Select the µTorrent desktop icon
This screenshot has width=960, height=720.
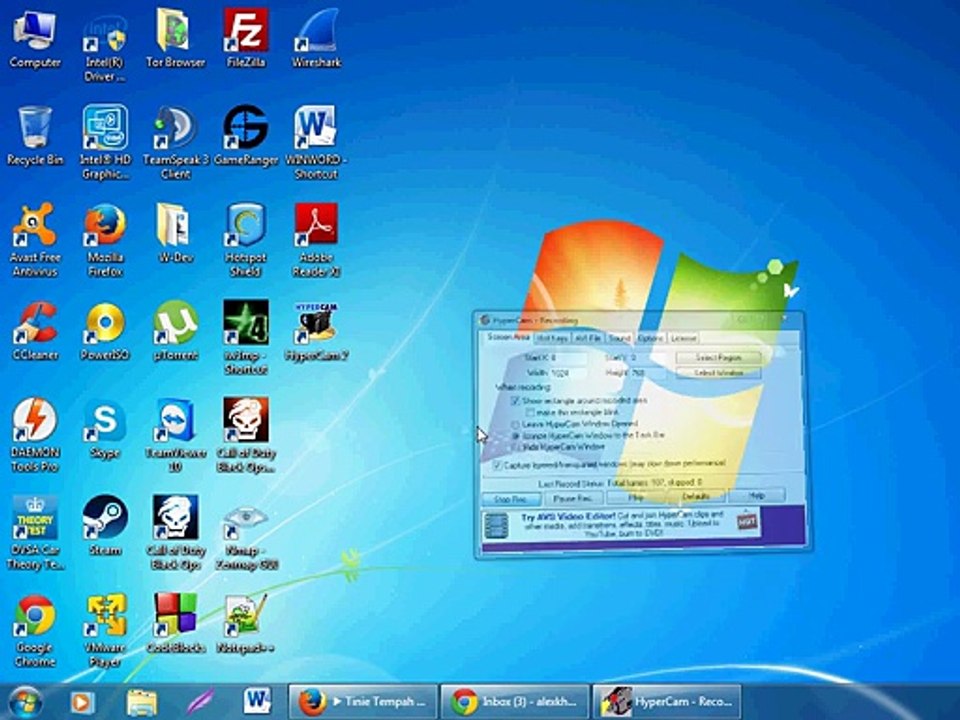[x=175, y=331]
